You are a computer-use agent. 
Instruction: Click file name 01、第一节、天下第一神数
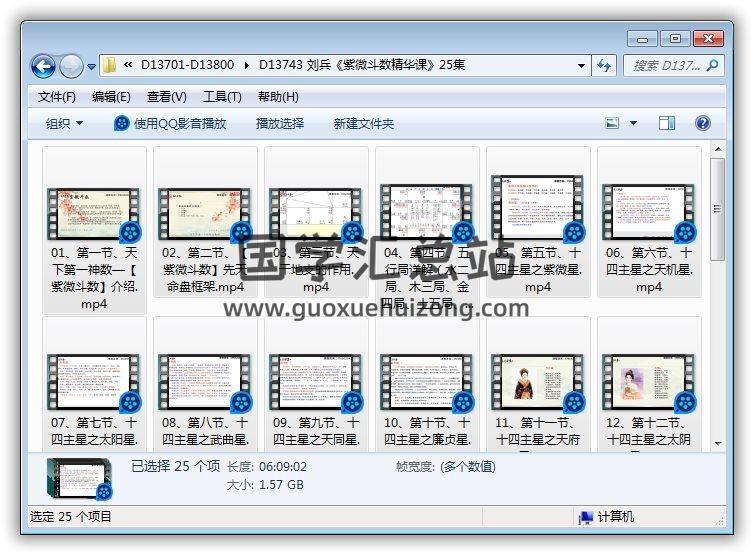point(94,278)
